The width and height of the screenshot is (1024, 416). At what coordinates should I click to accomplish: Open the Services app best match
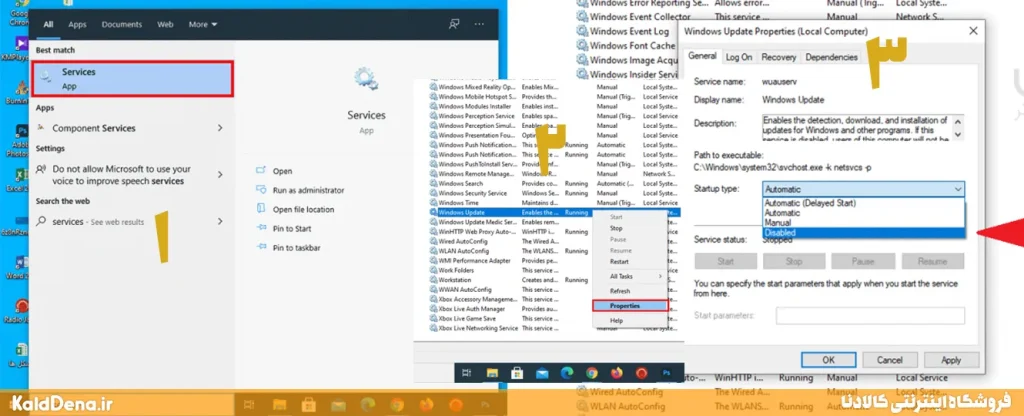(134, 78)
